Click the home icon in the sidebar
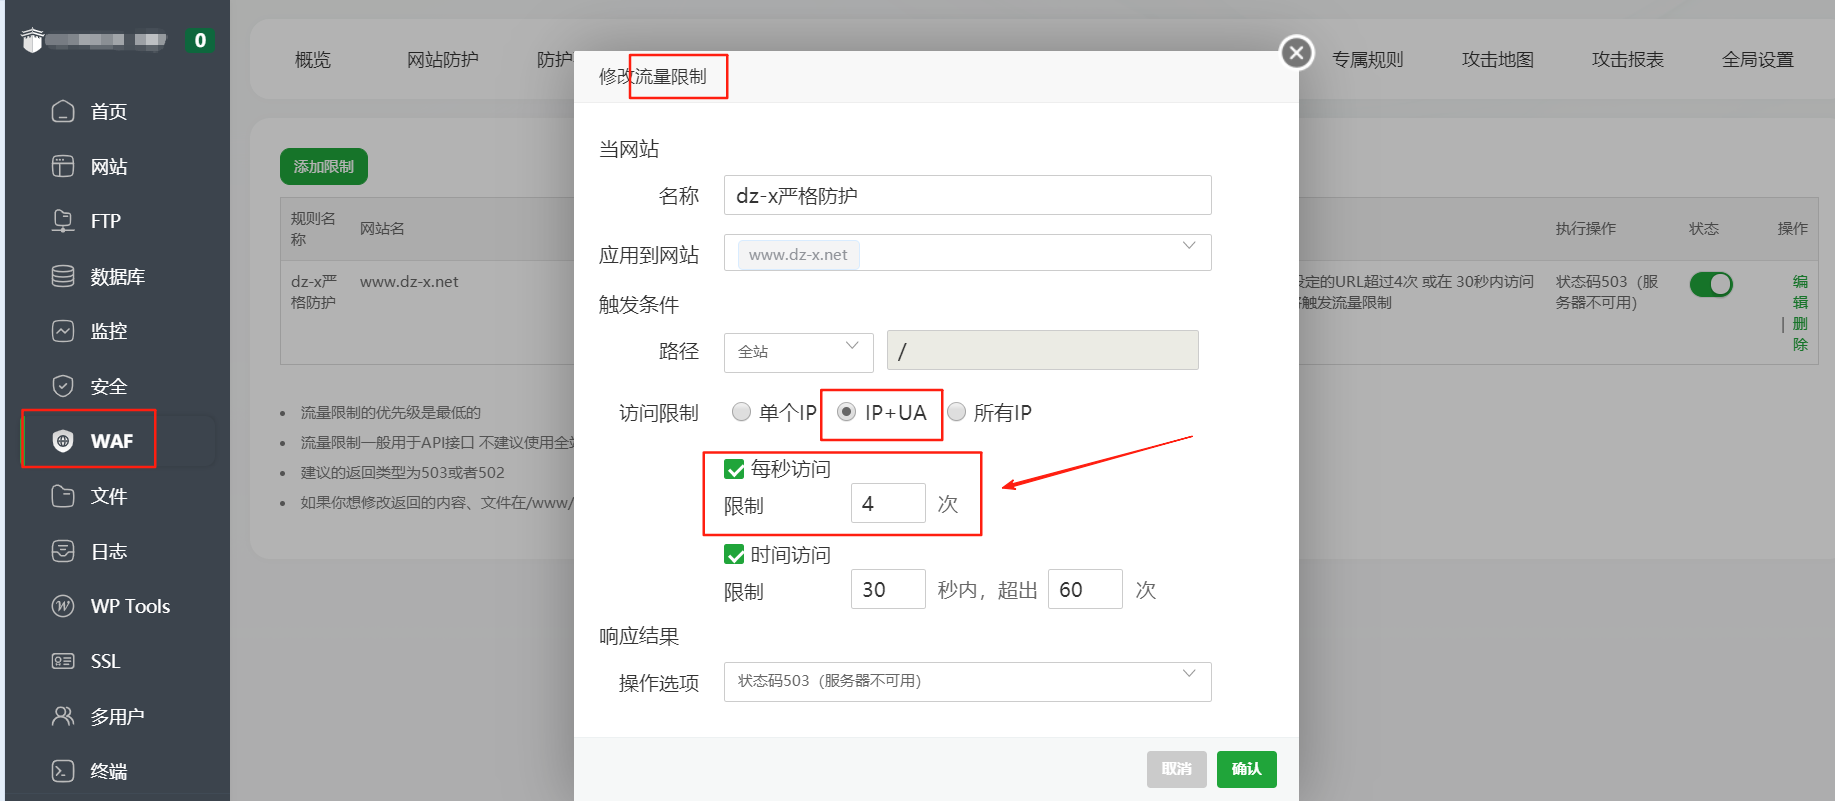This screenshot has width=1835, height=801. [63, 111]
